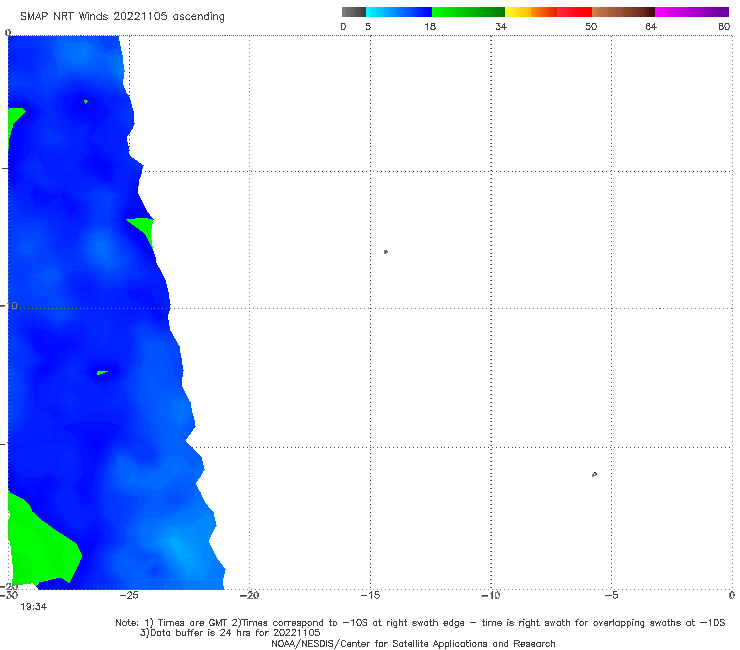The width and height of the screenshot is (740, 650).
Task: Click the color bar label "50"
Action: tap(591, 26)
